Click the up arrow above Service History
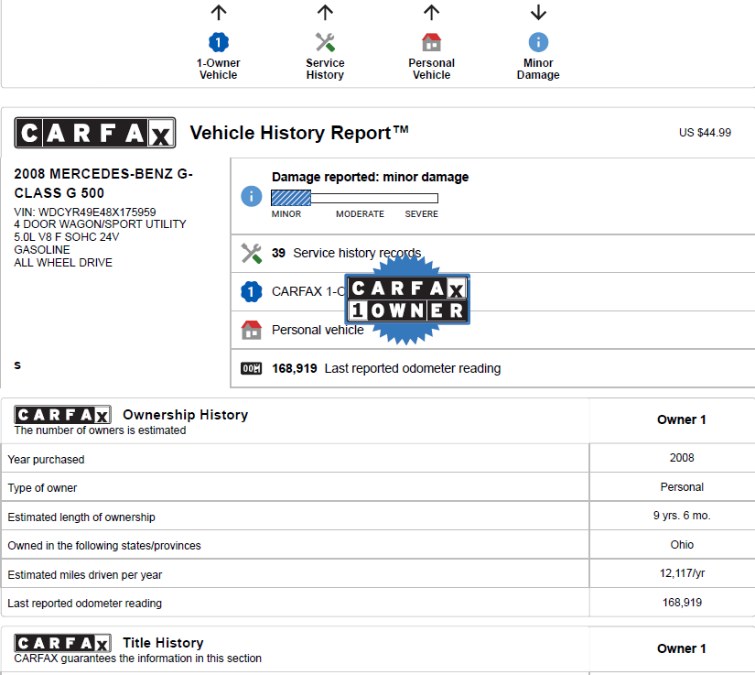The width and height of the screenshot is (755, 675). coord(325,13)
